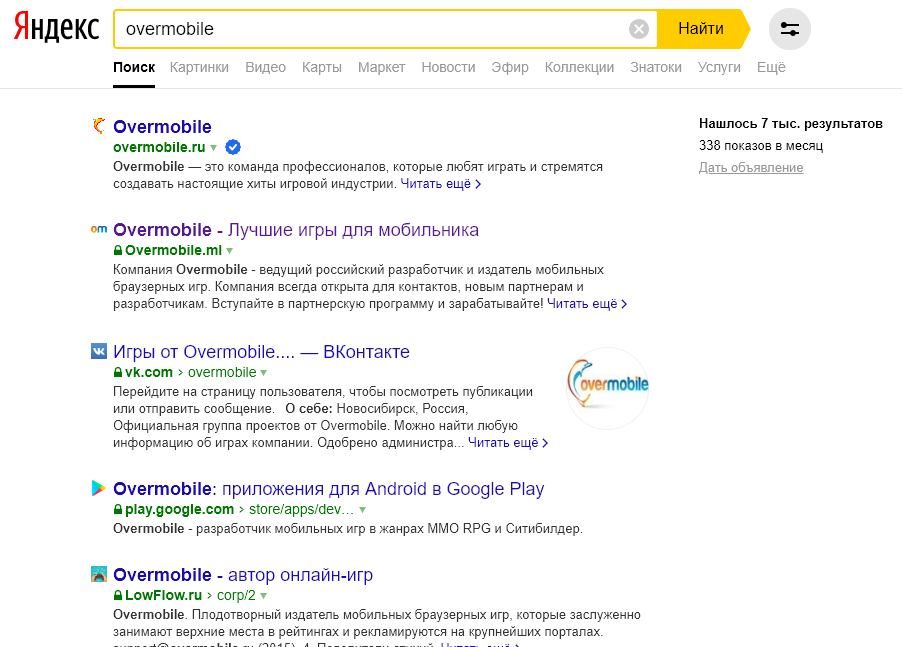Expand the dropdown arrow next to Overmobile.ml
This screenshot has height=647, width=902.
point(230,251)
